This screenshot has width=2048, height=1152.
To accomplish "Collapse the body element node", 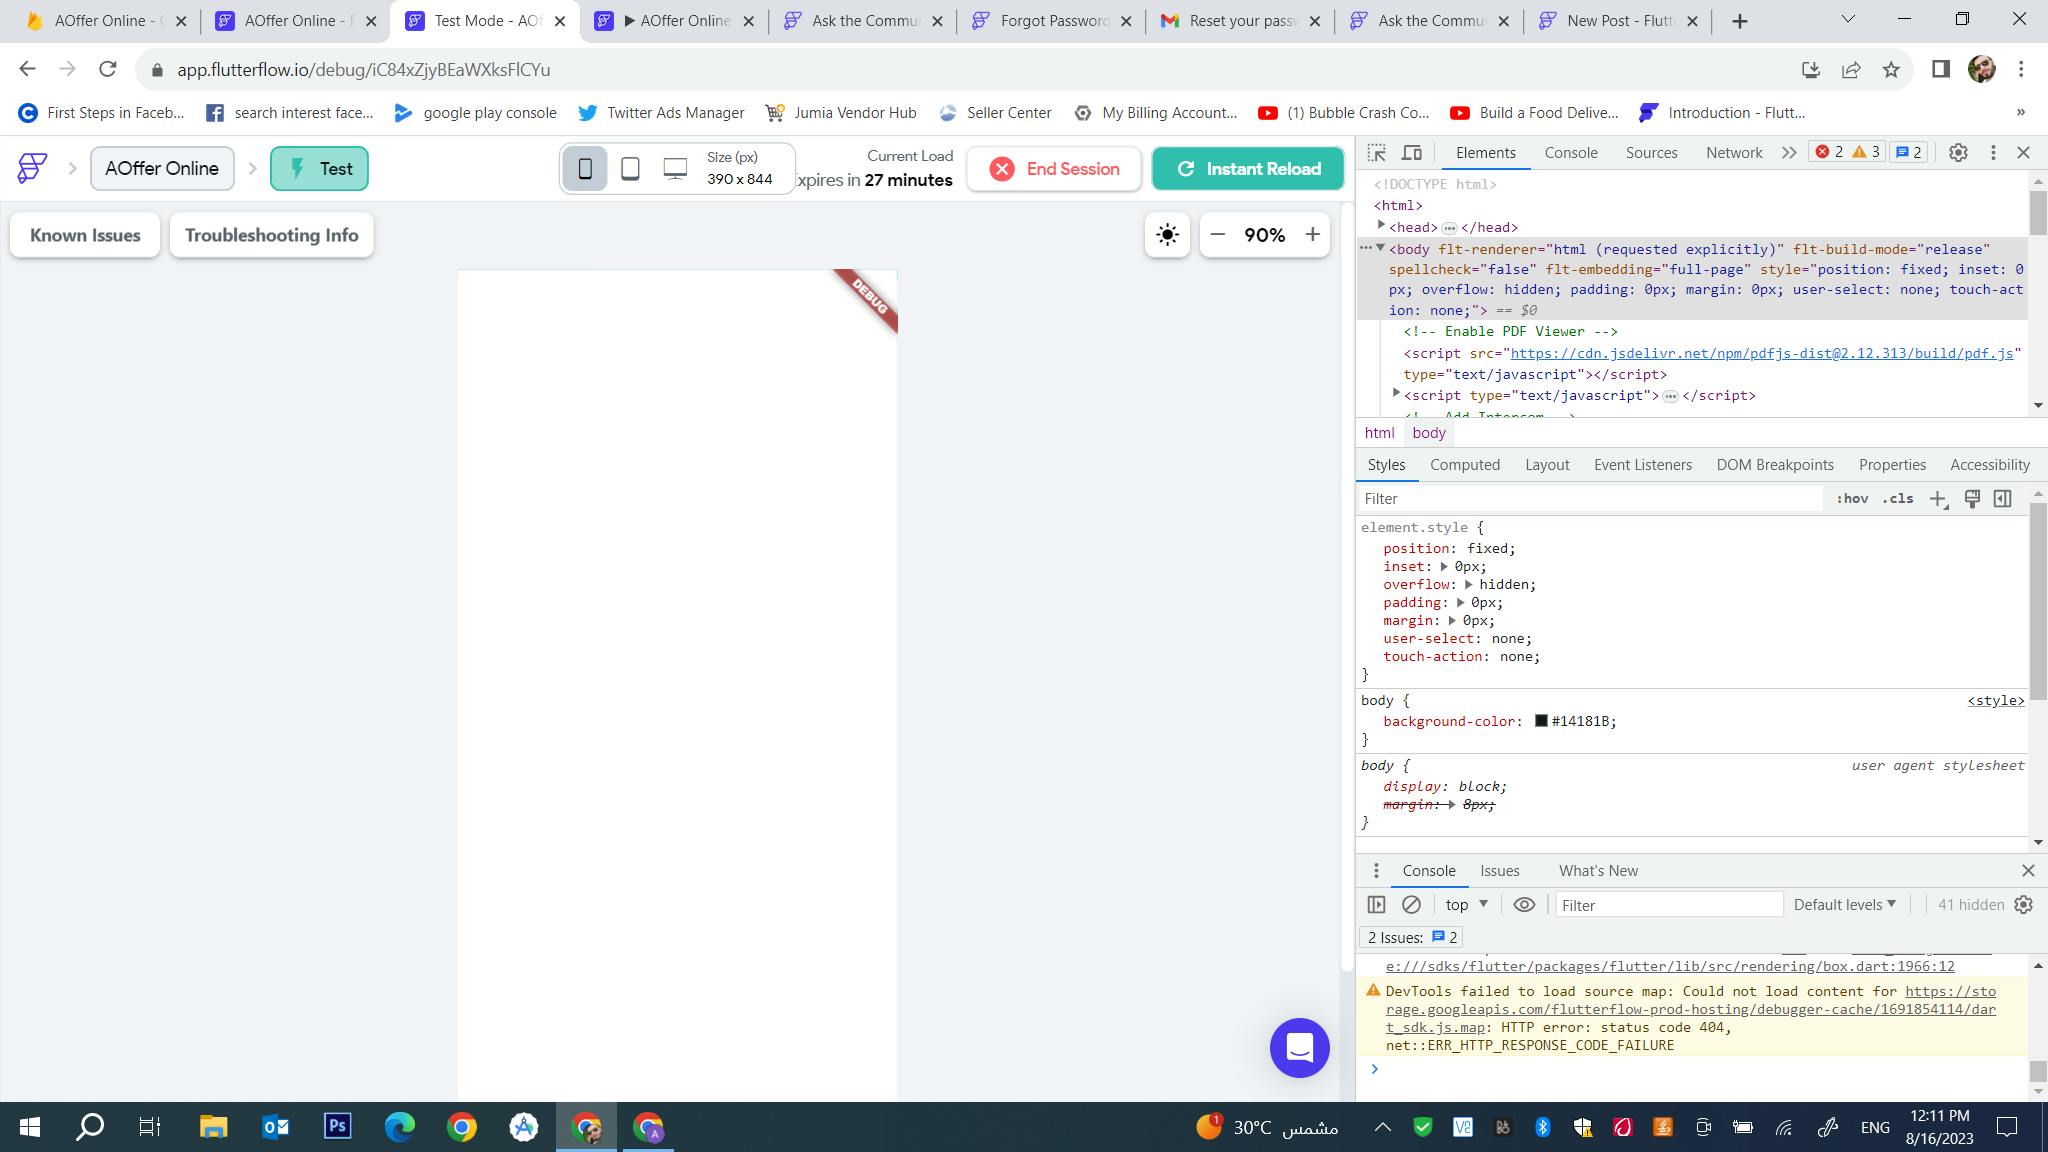I will point(1380,248).
